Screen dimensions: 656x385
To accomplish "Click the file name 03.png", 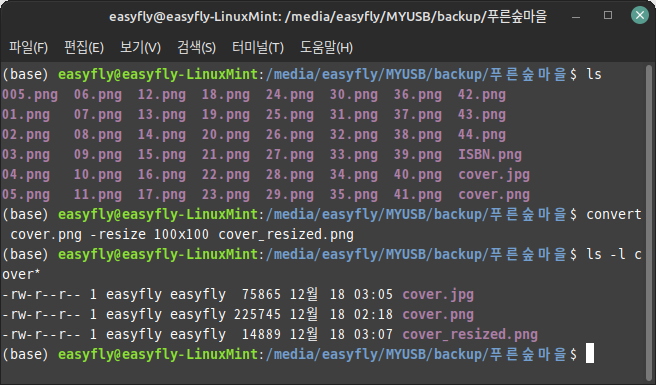I will point(26,154).
